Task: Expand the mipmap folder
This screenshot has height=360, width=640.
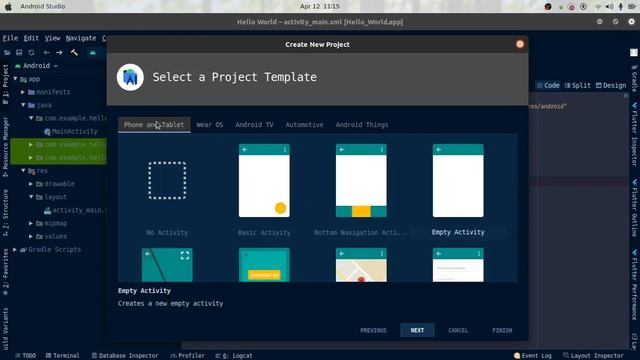Action: (31, 223)
